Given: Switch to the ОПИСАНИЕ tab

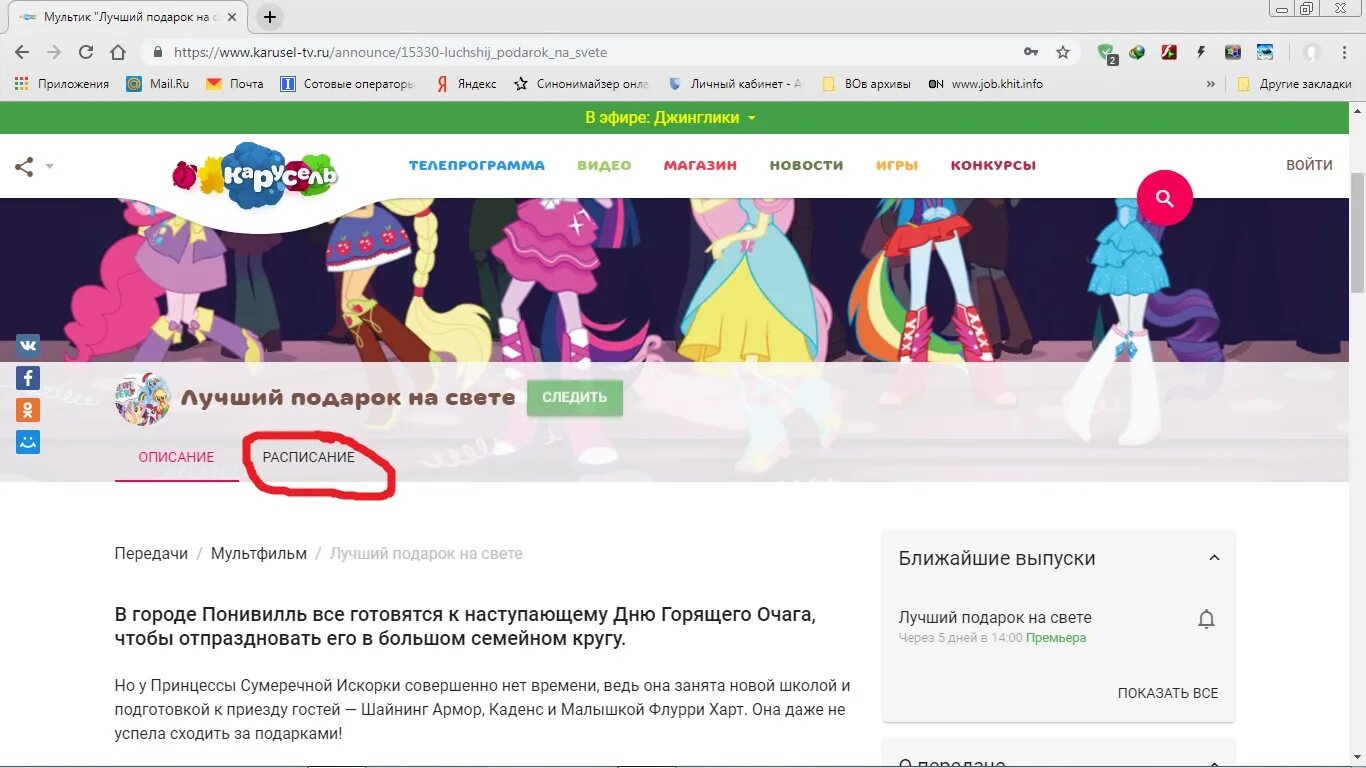Looking at the screenshot, I should coord(176,457).
